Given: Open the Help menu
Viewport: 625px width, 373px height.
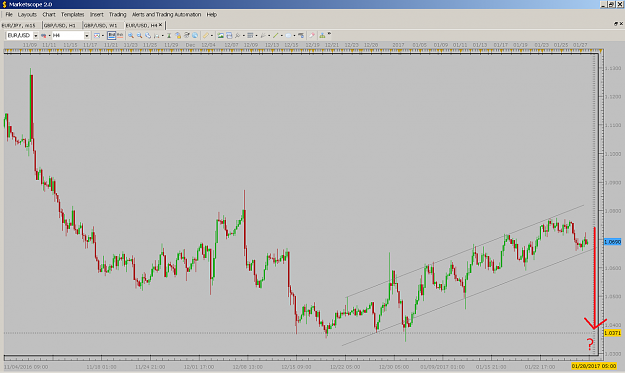Looking at the screenshot, I should coord(211,14).
